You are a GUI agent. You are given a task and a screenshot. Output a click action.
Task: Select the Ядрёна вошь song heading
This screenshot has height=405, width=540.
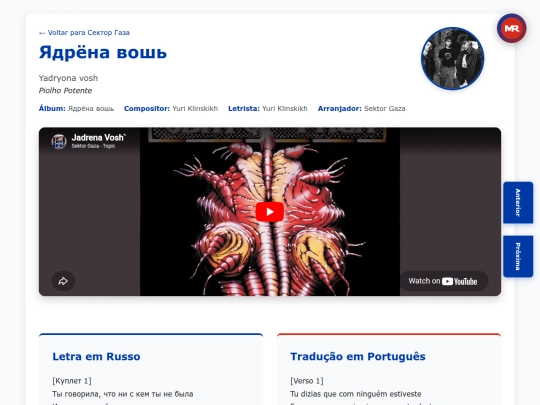coord(103,52)
